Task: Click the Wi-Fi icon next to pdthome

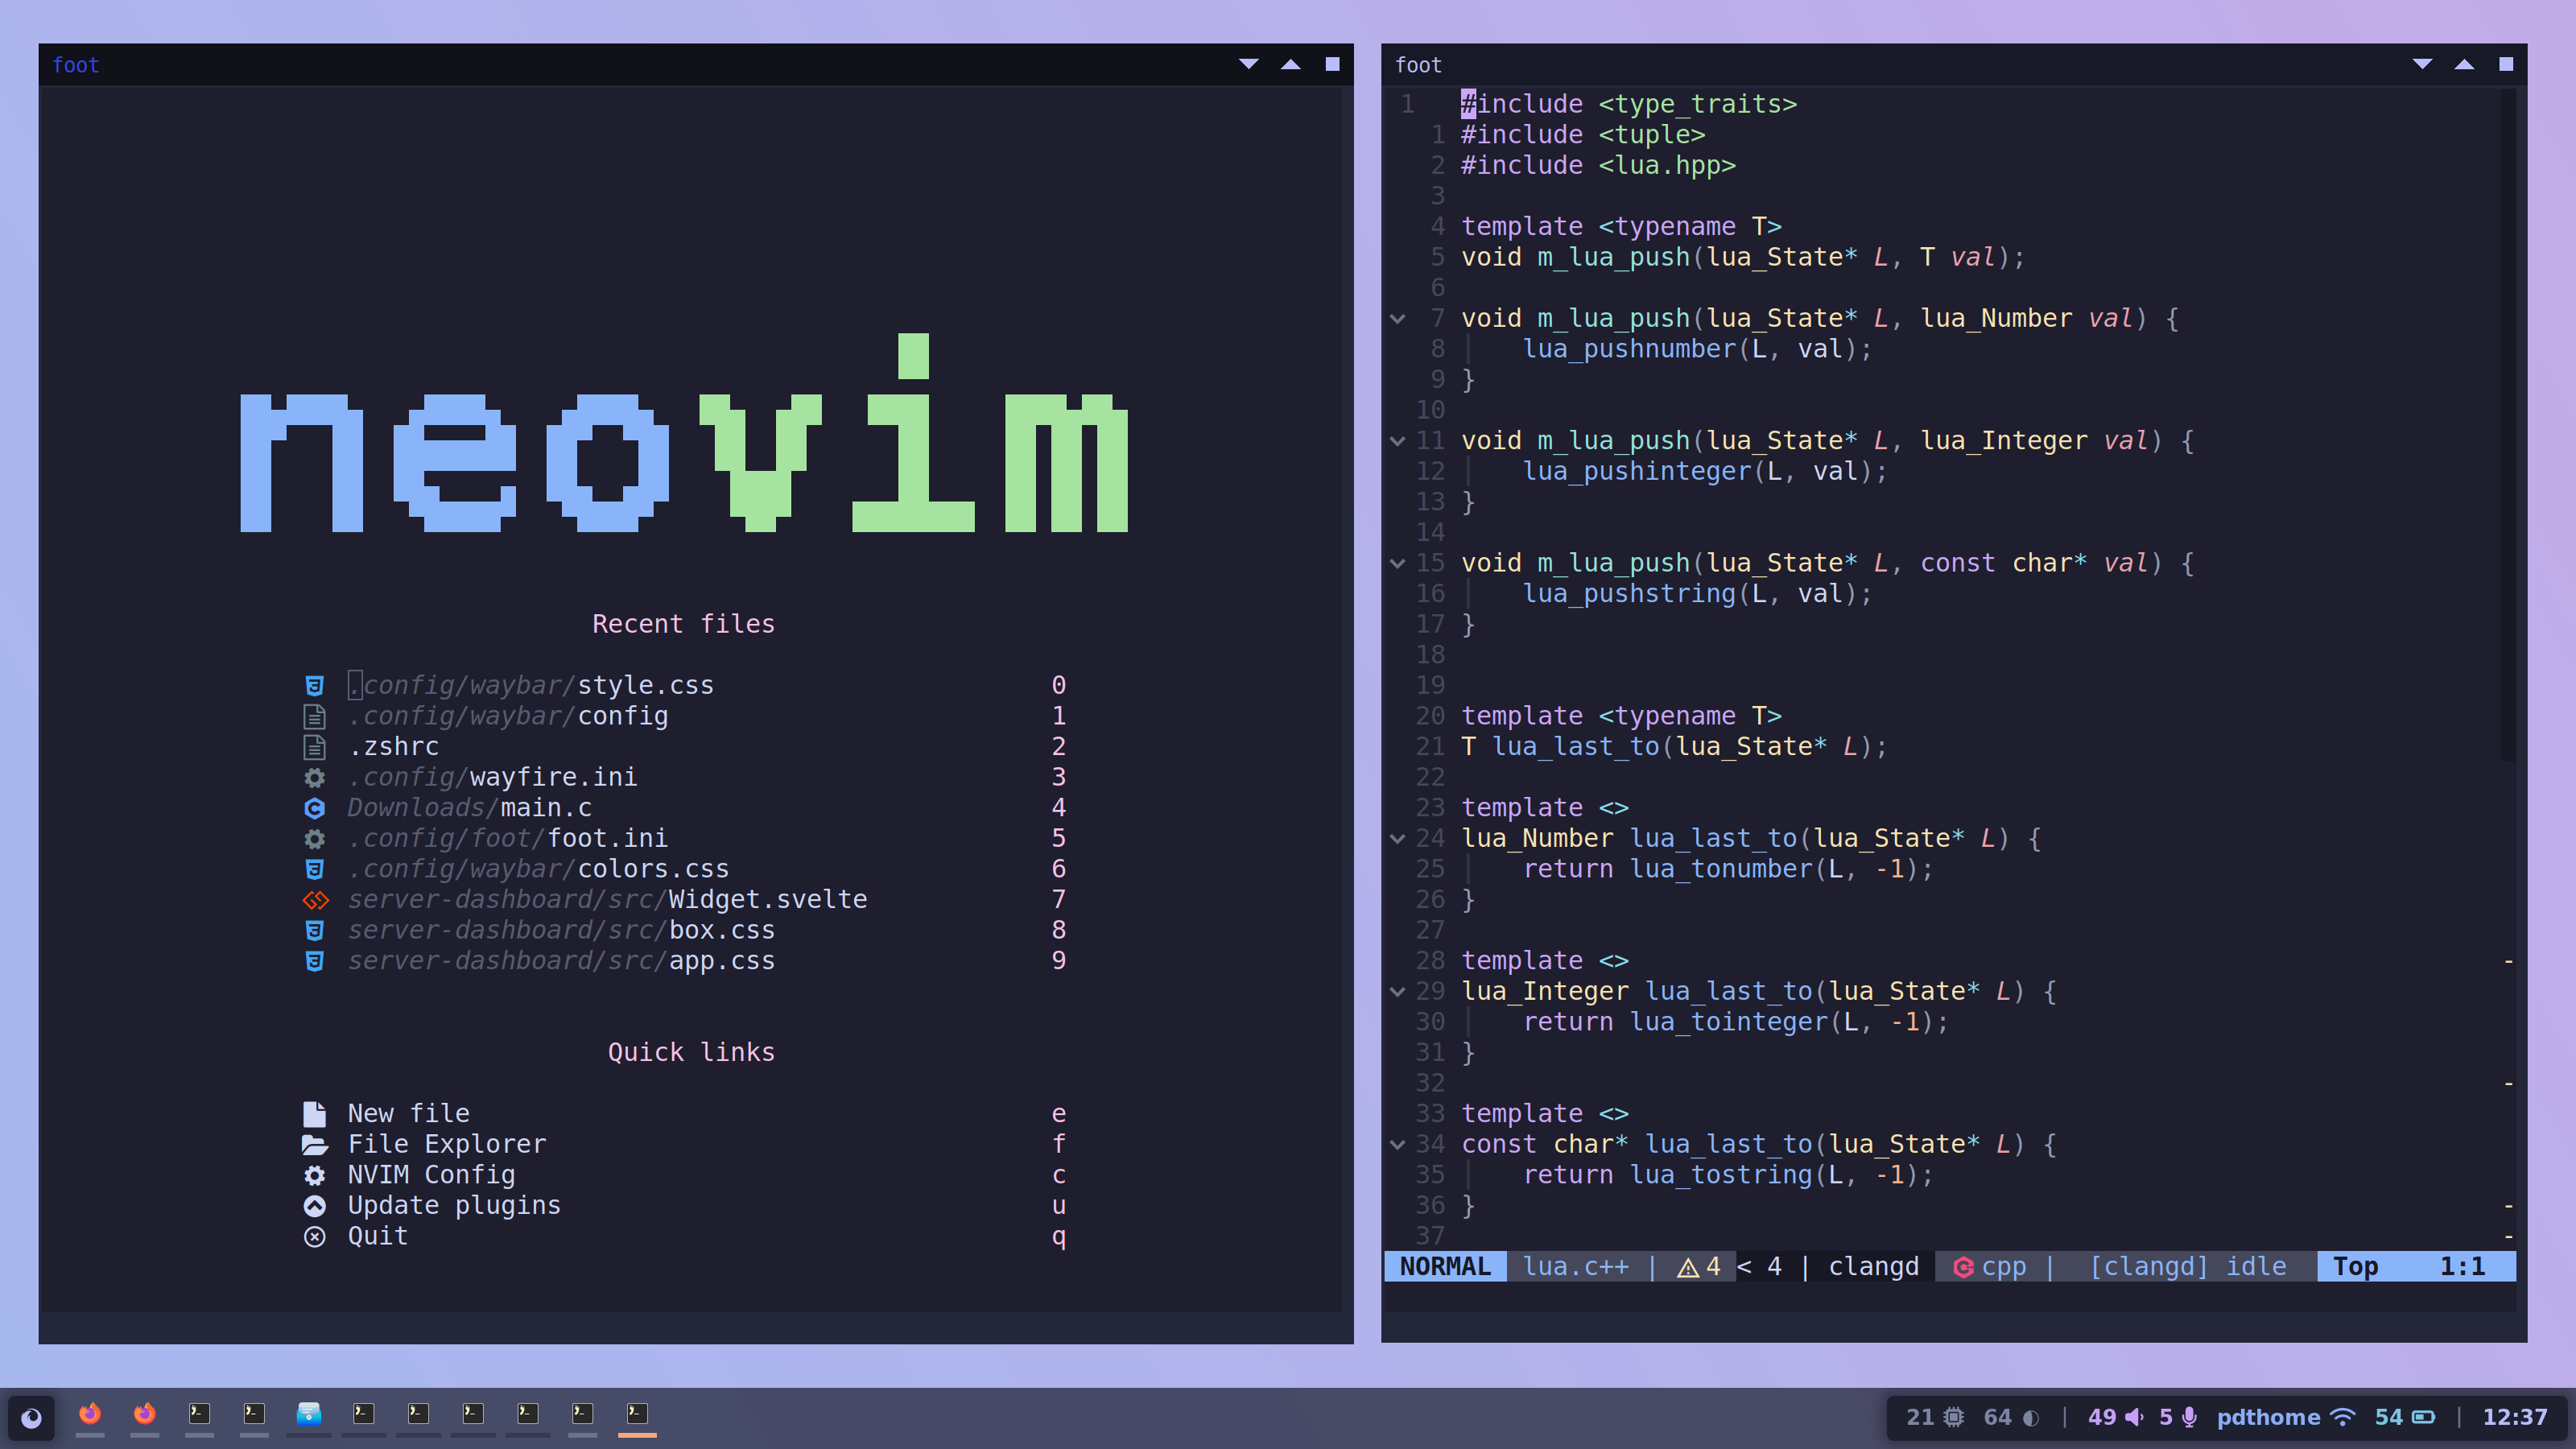Action: pyautogui.click(x=2343, y=1417)
